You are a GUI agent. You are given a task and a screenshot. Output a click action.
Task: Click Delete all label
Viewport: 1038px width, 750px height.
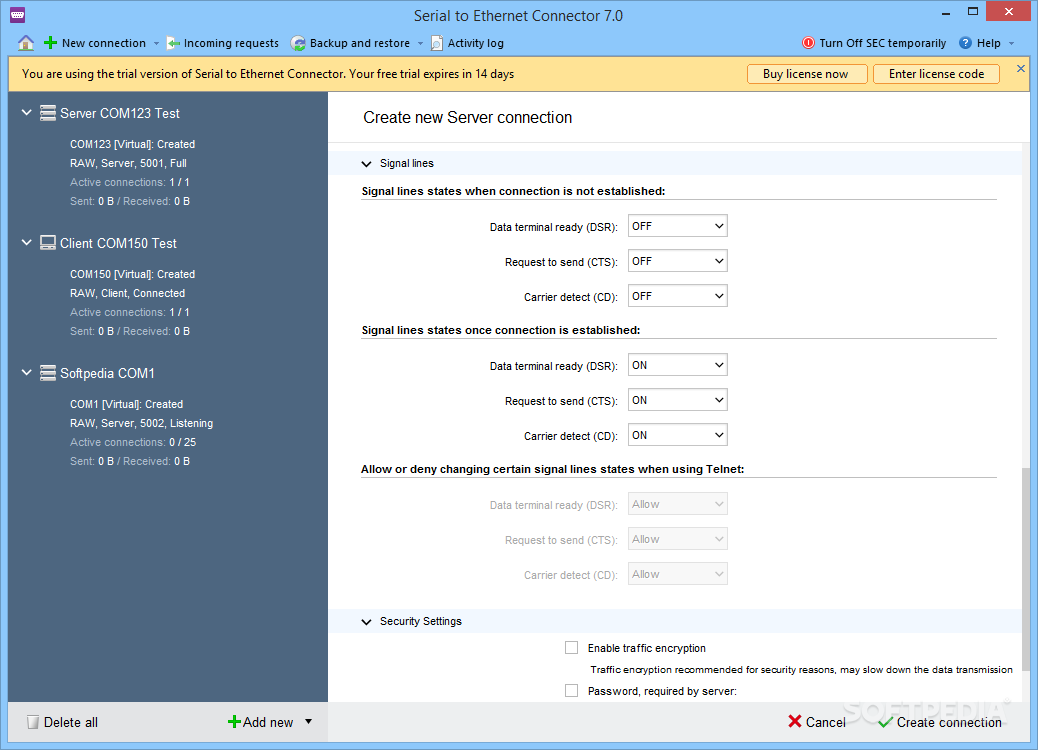point(71,722)
